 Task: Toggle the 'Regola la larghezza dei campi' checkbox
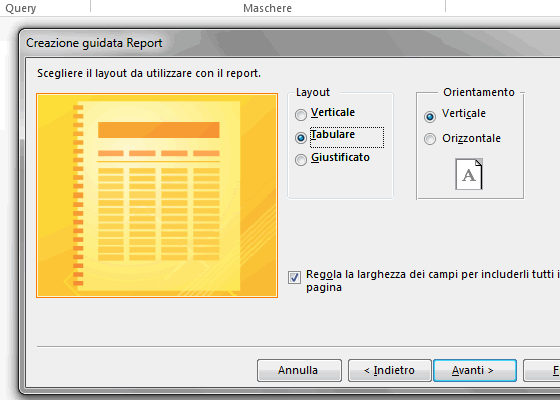coord(294,278)
